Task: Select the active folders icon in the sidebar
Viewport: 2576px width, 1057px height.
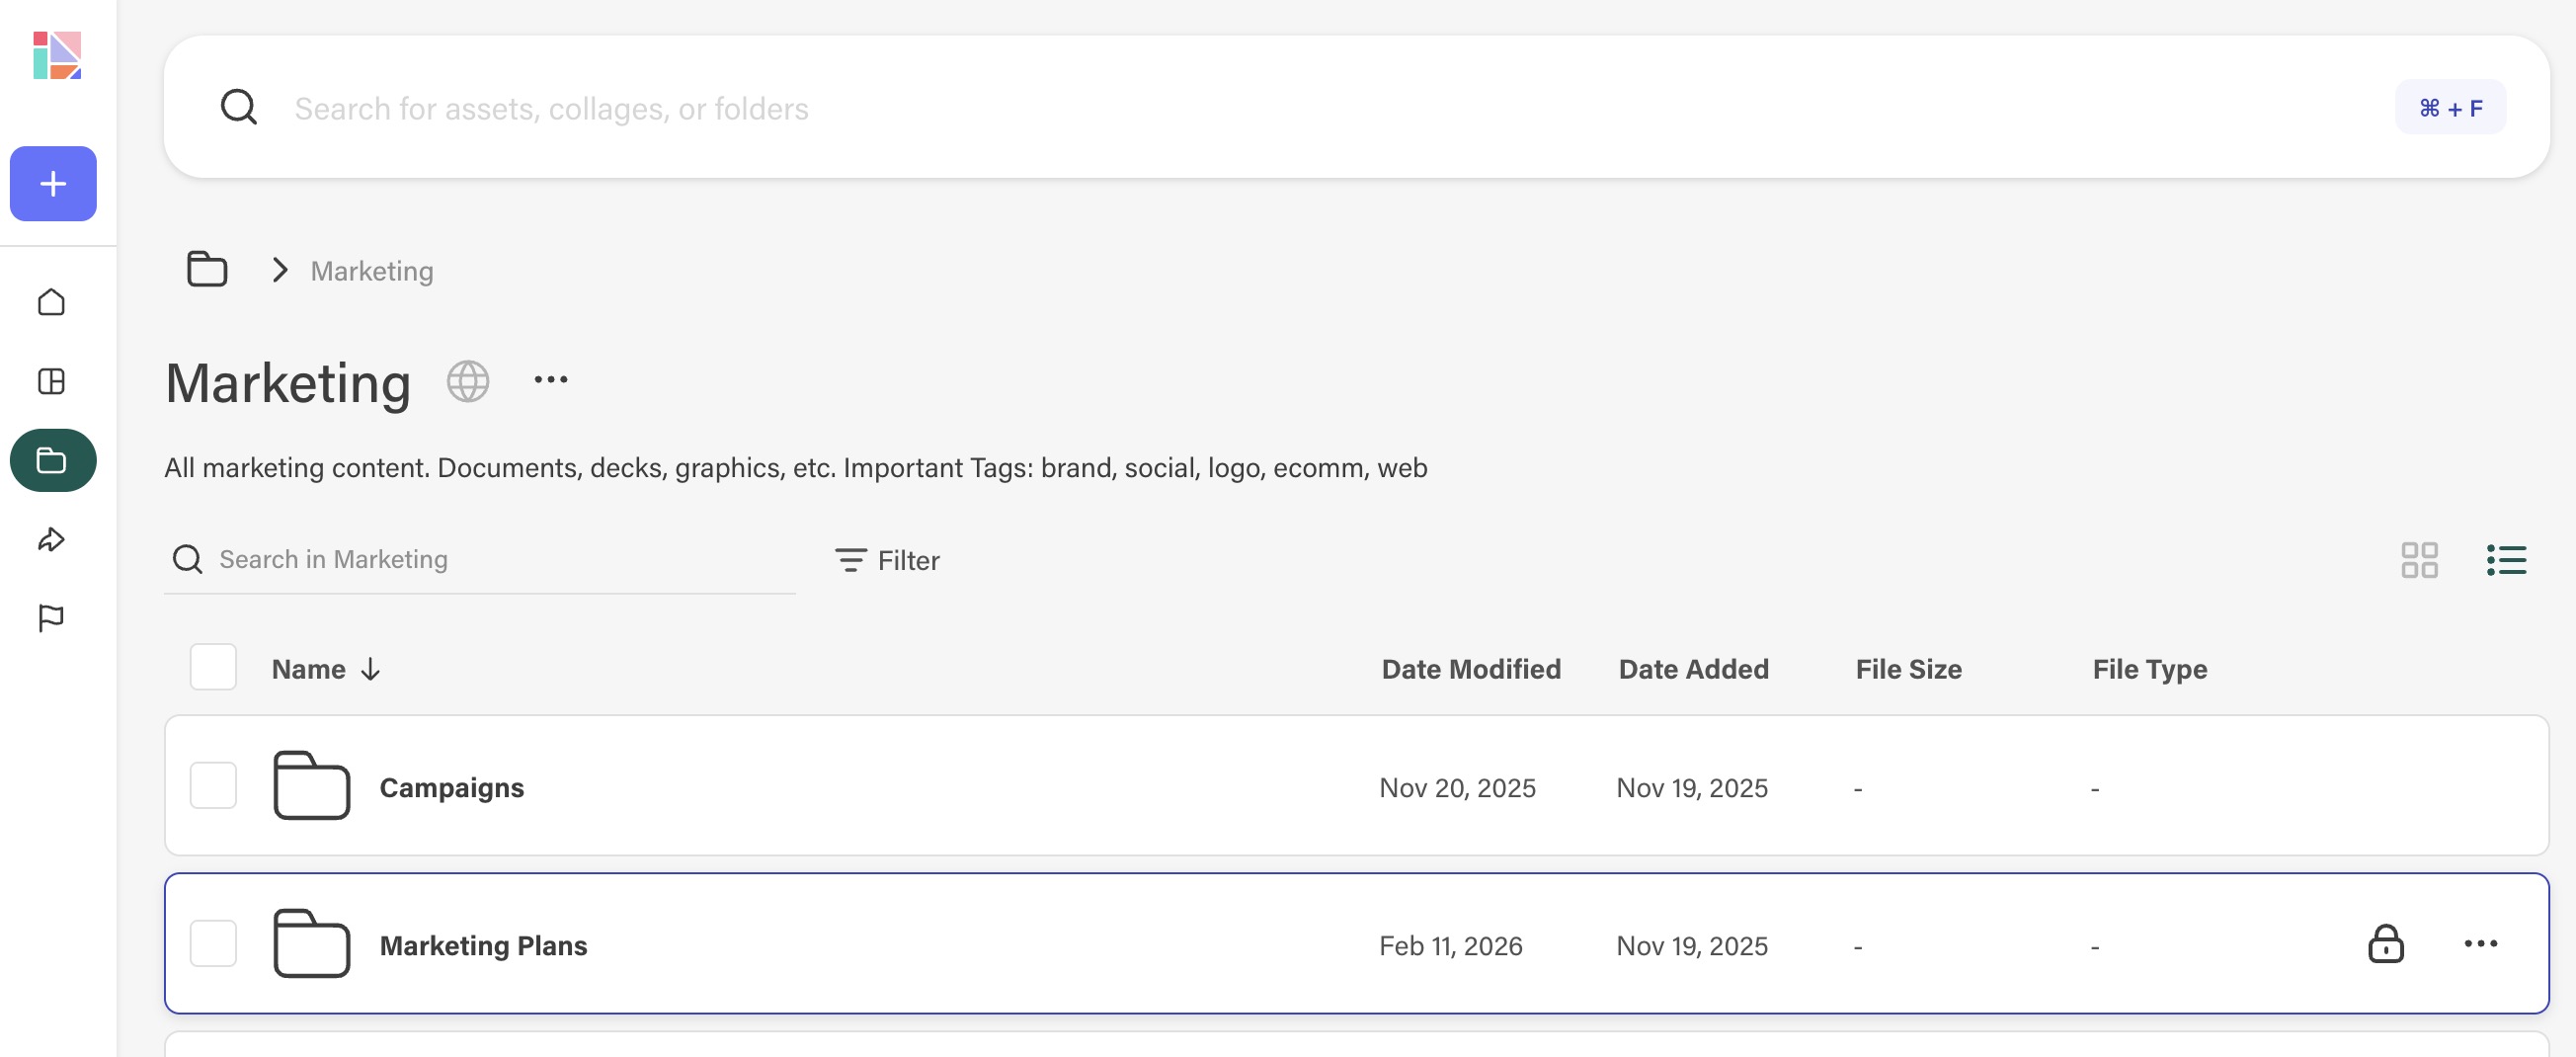Action: click(x=53, y=460)
